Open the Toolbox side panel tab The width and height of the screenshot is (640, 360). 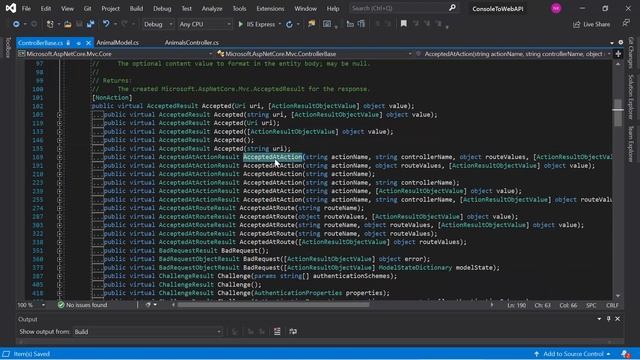pos(8,47)
